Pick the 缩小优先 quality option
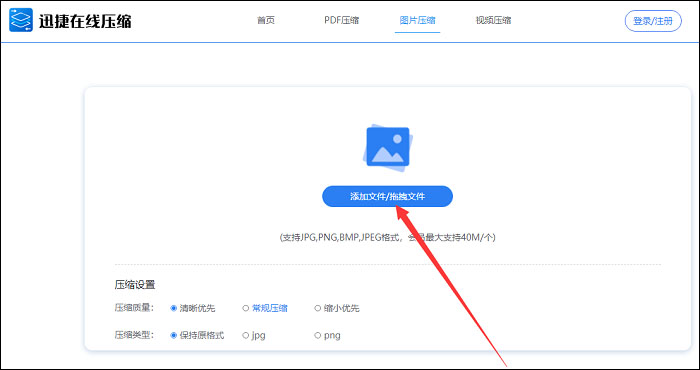 click(337, 308)
